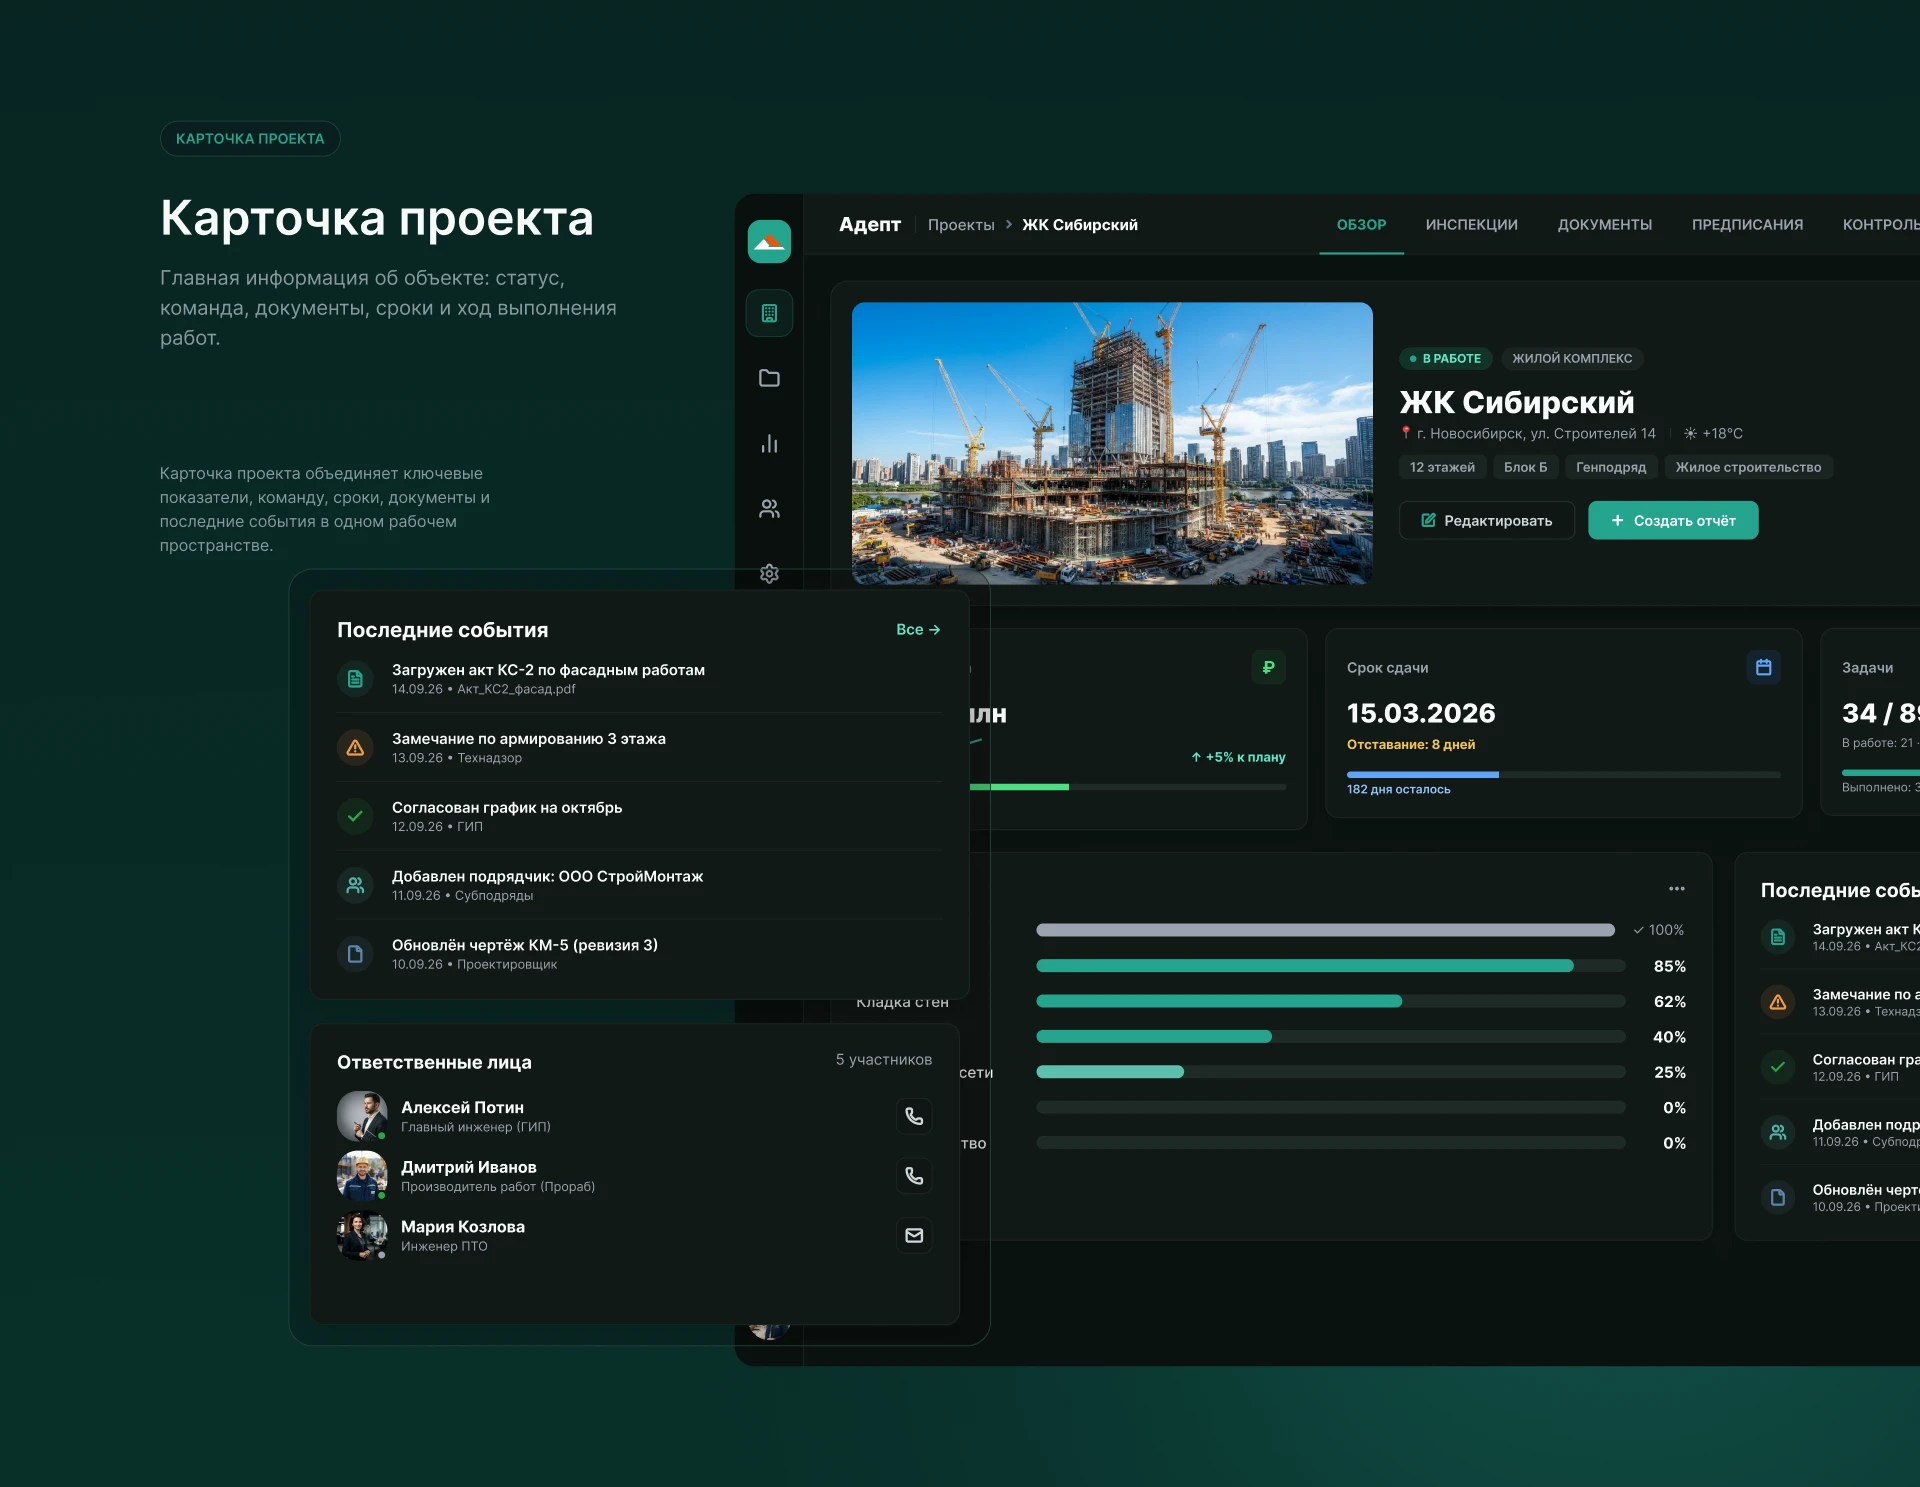The width and height of the screenshot is (1920, 1487).
Task: Open the buildings section in sidebar
Action: 769,314
